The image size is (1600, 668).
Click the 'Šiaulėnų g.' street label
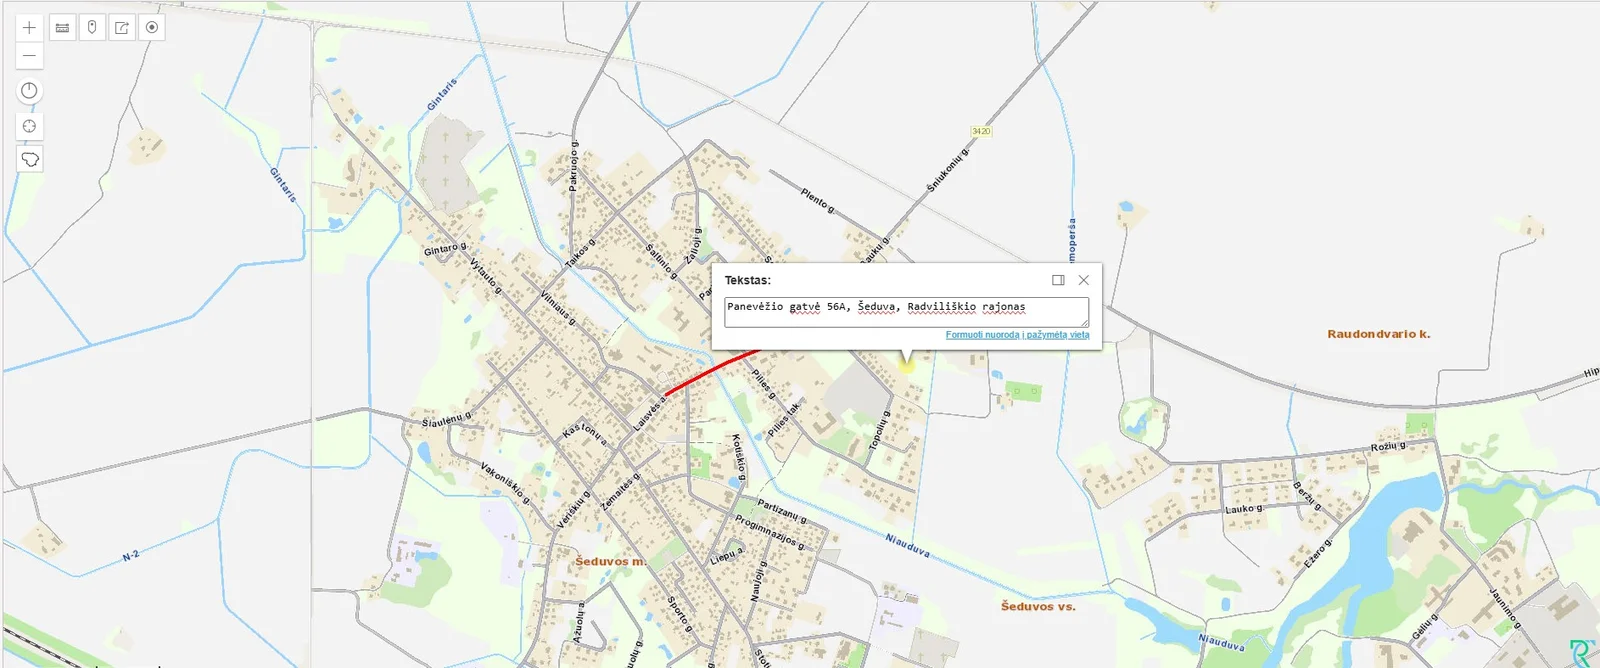(446, 419)
